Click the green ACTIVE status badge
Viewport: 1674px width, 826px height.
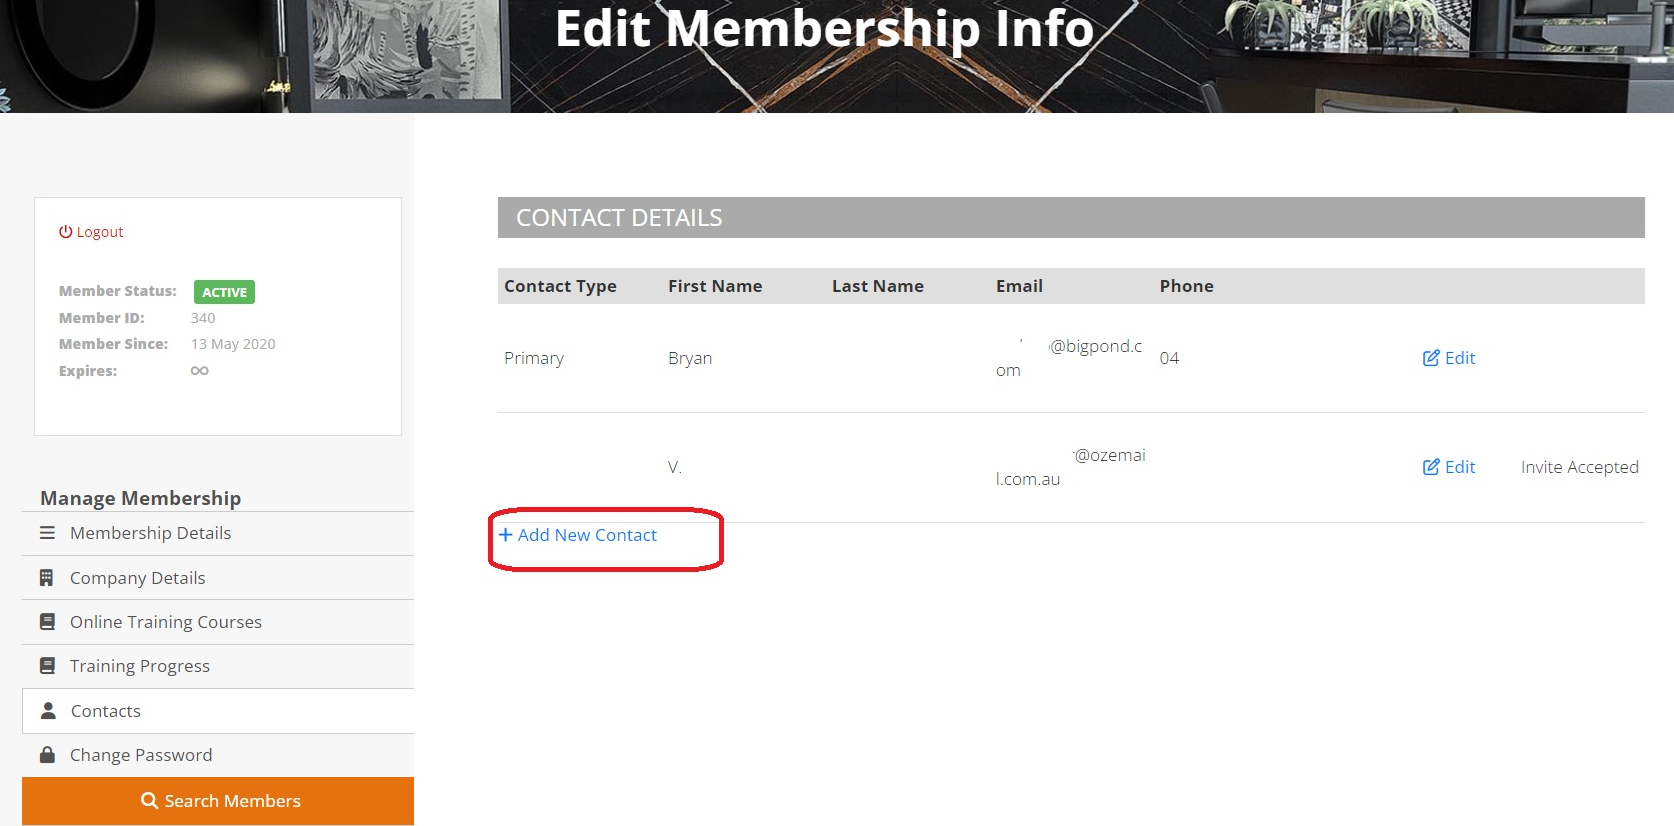click(223, 291)
